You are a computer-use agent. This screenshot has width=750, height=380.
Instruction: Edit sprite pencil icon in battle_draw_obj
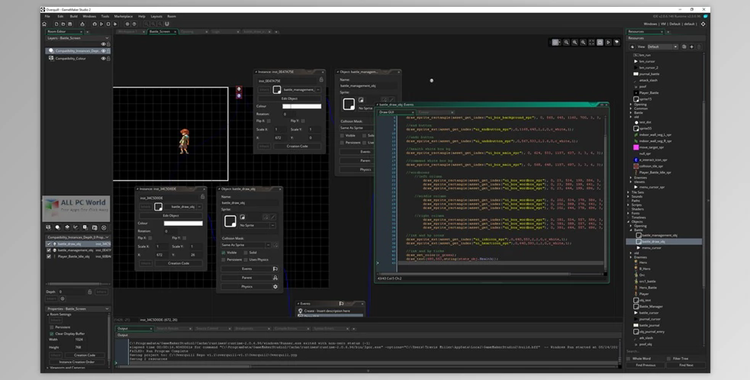273,217
